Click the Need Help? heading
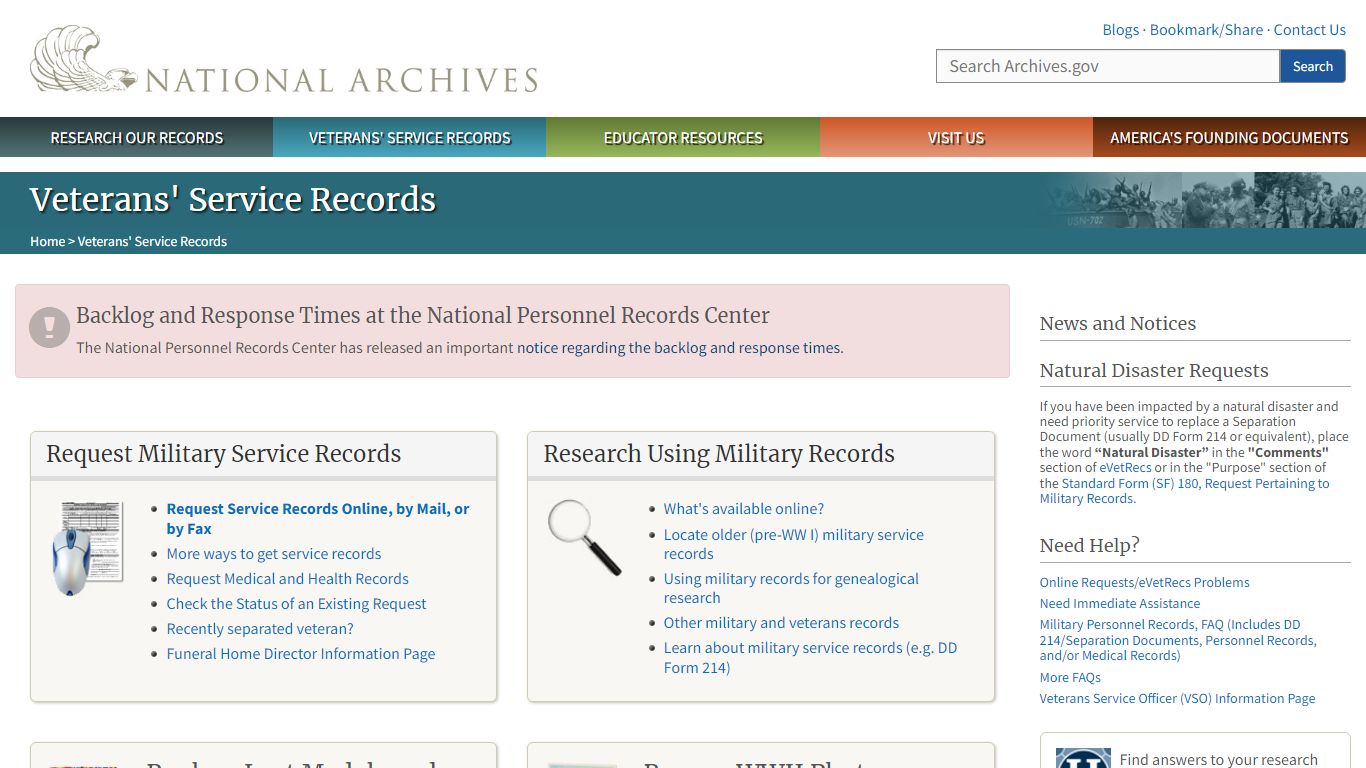Screen dimensions: 1366x768 click(x=1090, y=546)
